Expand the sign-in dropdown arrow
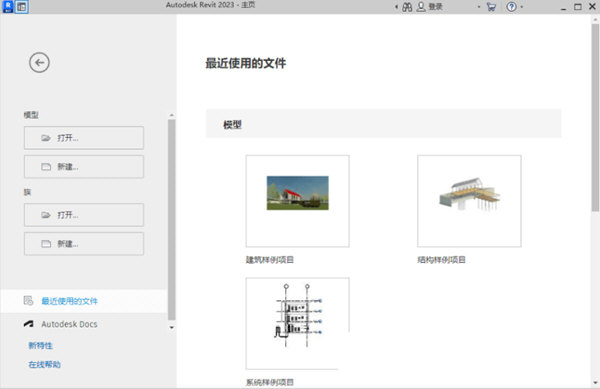Image resolution: width=600 pixels, height=389 pixels. click(x=479, y=7)
